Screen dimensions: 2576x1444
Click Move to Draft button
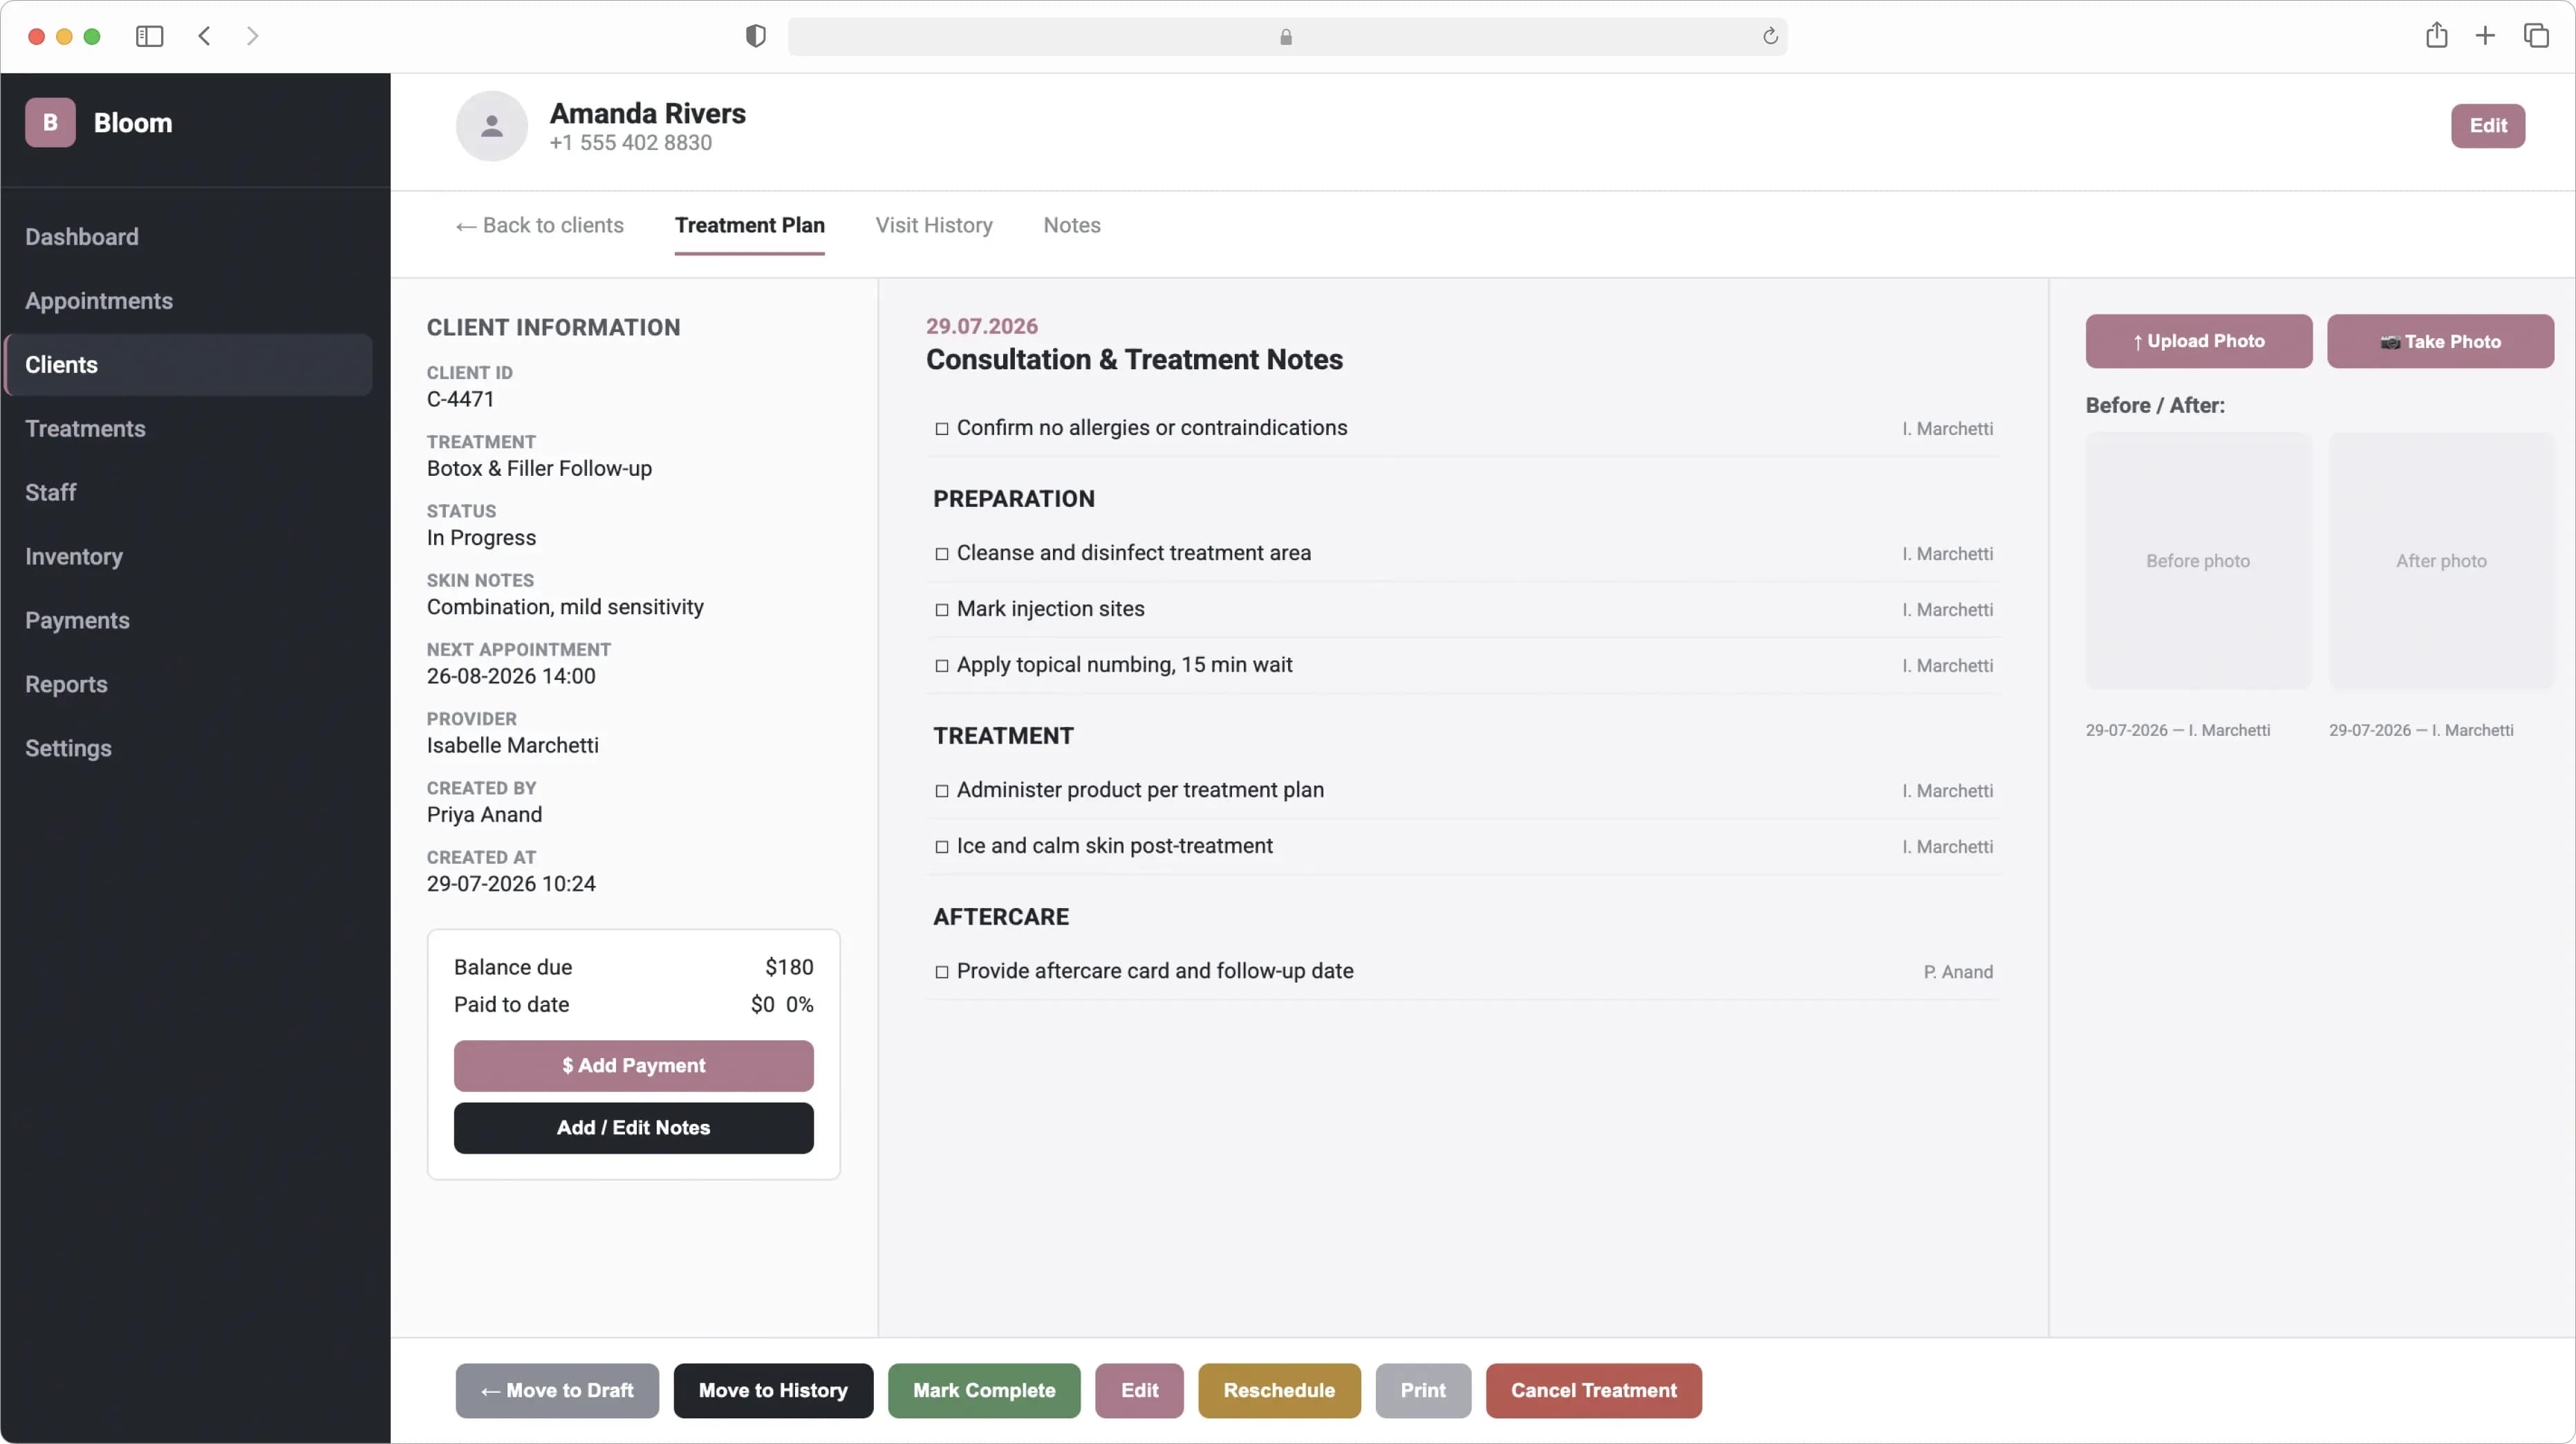click(557, 1391)
